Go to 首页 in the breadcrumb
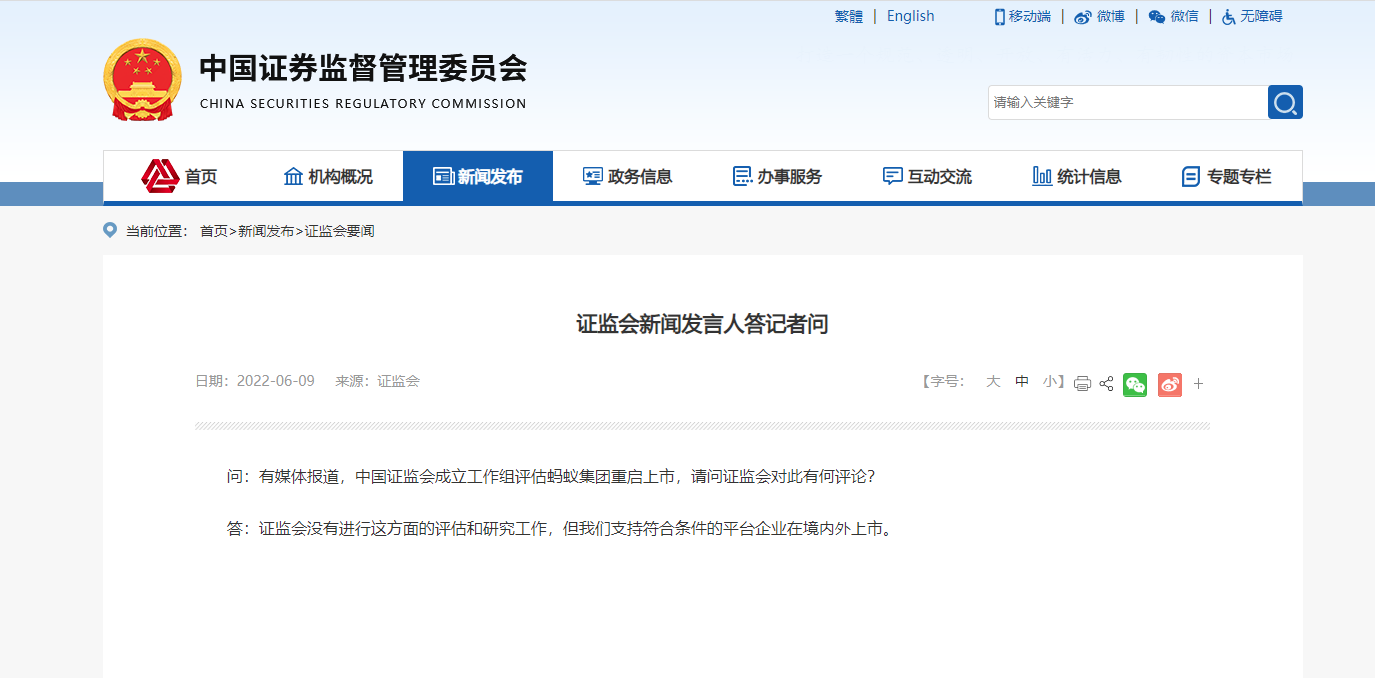Viewport: 1375px width, 678px height. pos(214,231)
